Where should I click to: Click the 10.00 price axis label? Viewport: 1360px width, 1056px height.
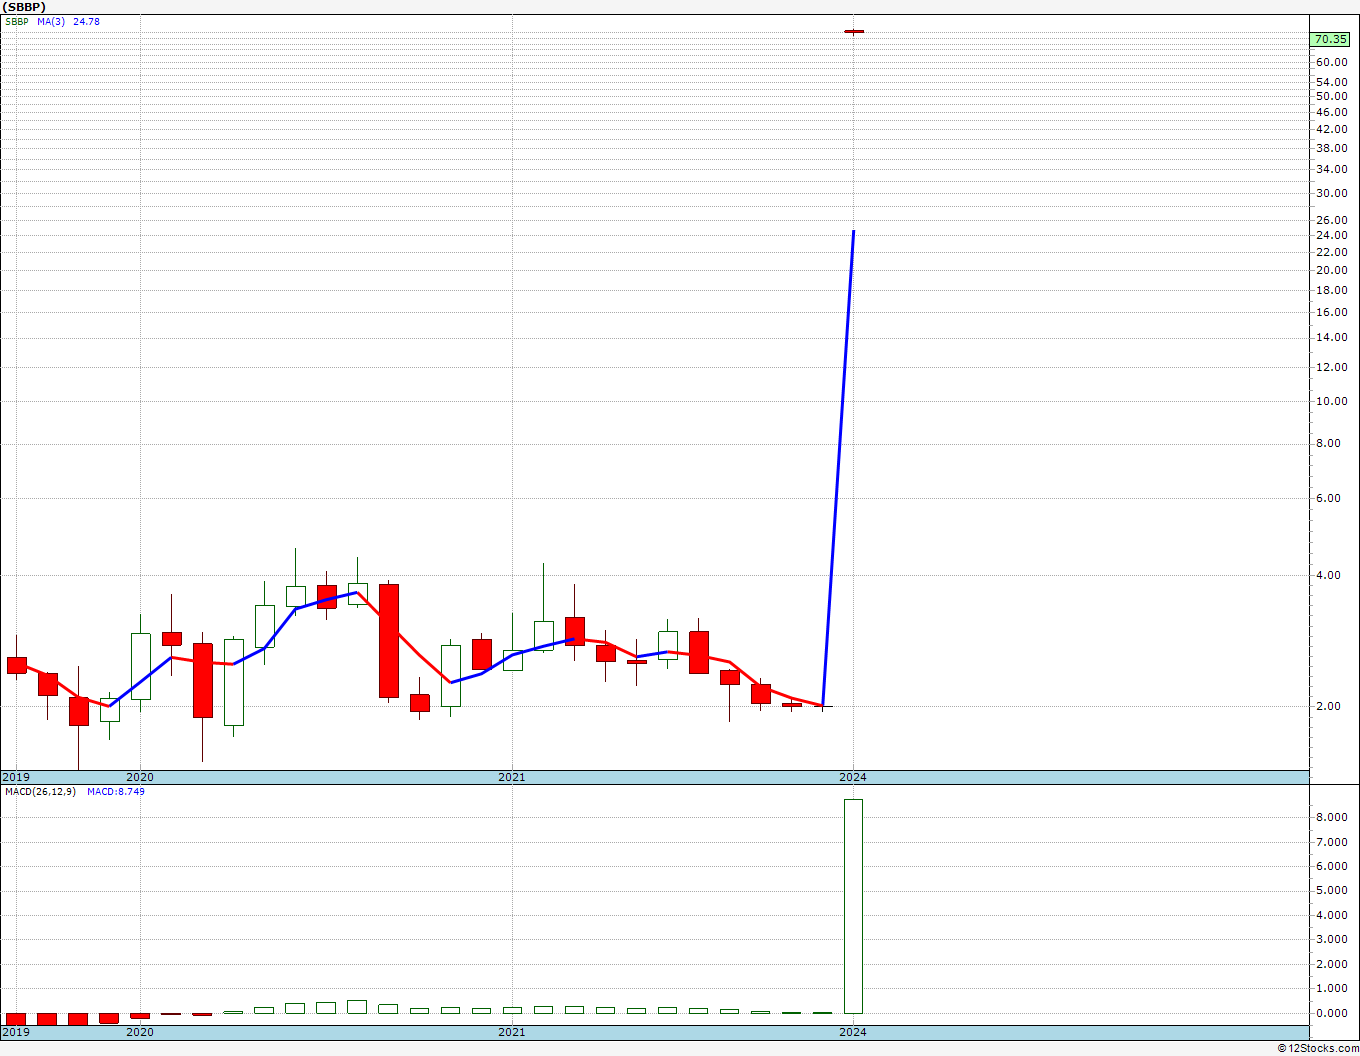pyautogui.click(x=1331, y=401)
